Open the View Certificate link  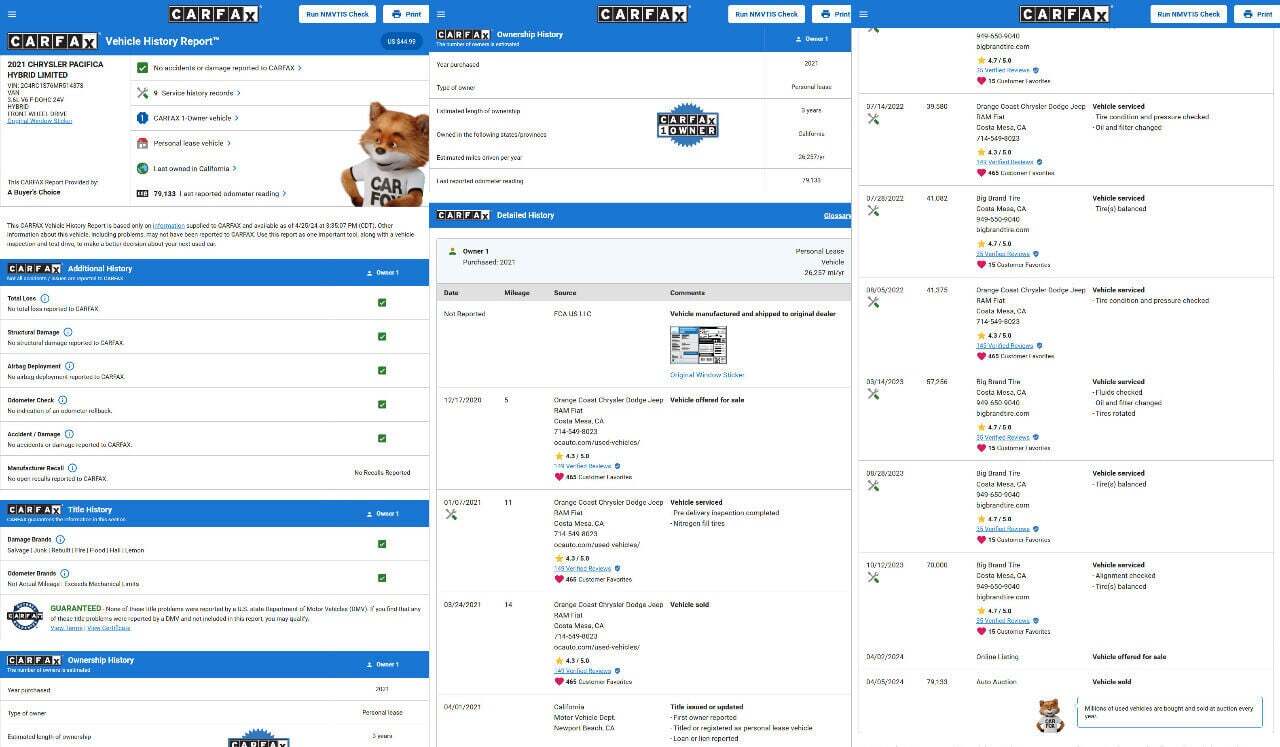coord(109,628)
